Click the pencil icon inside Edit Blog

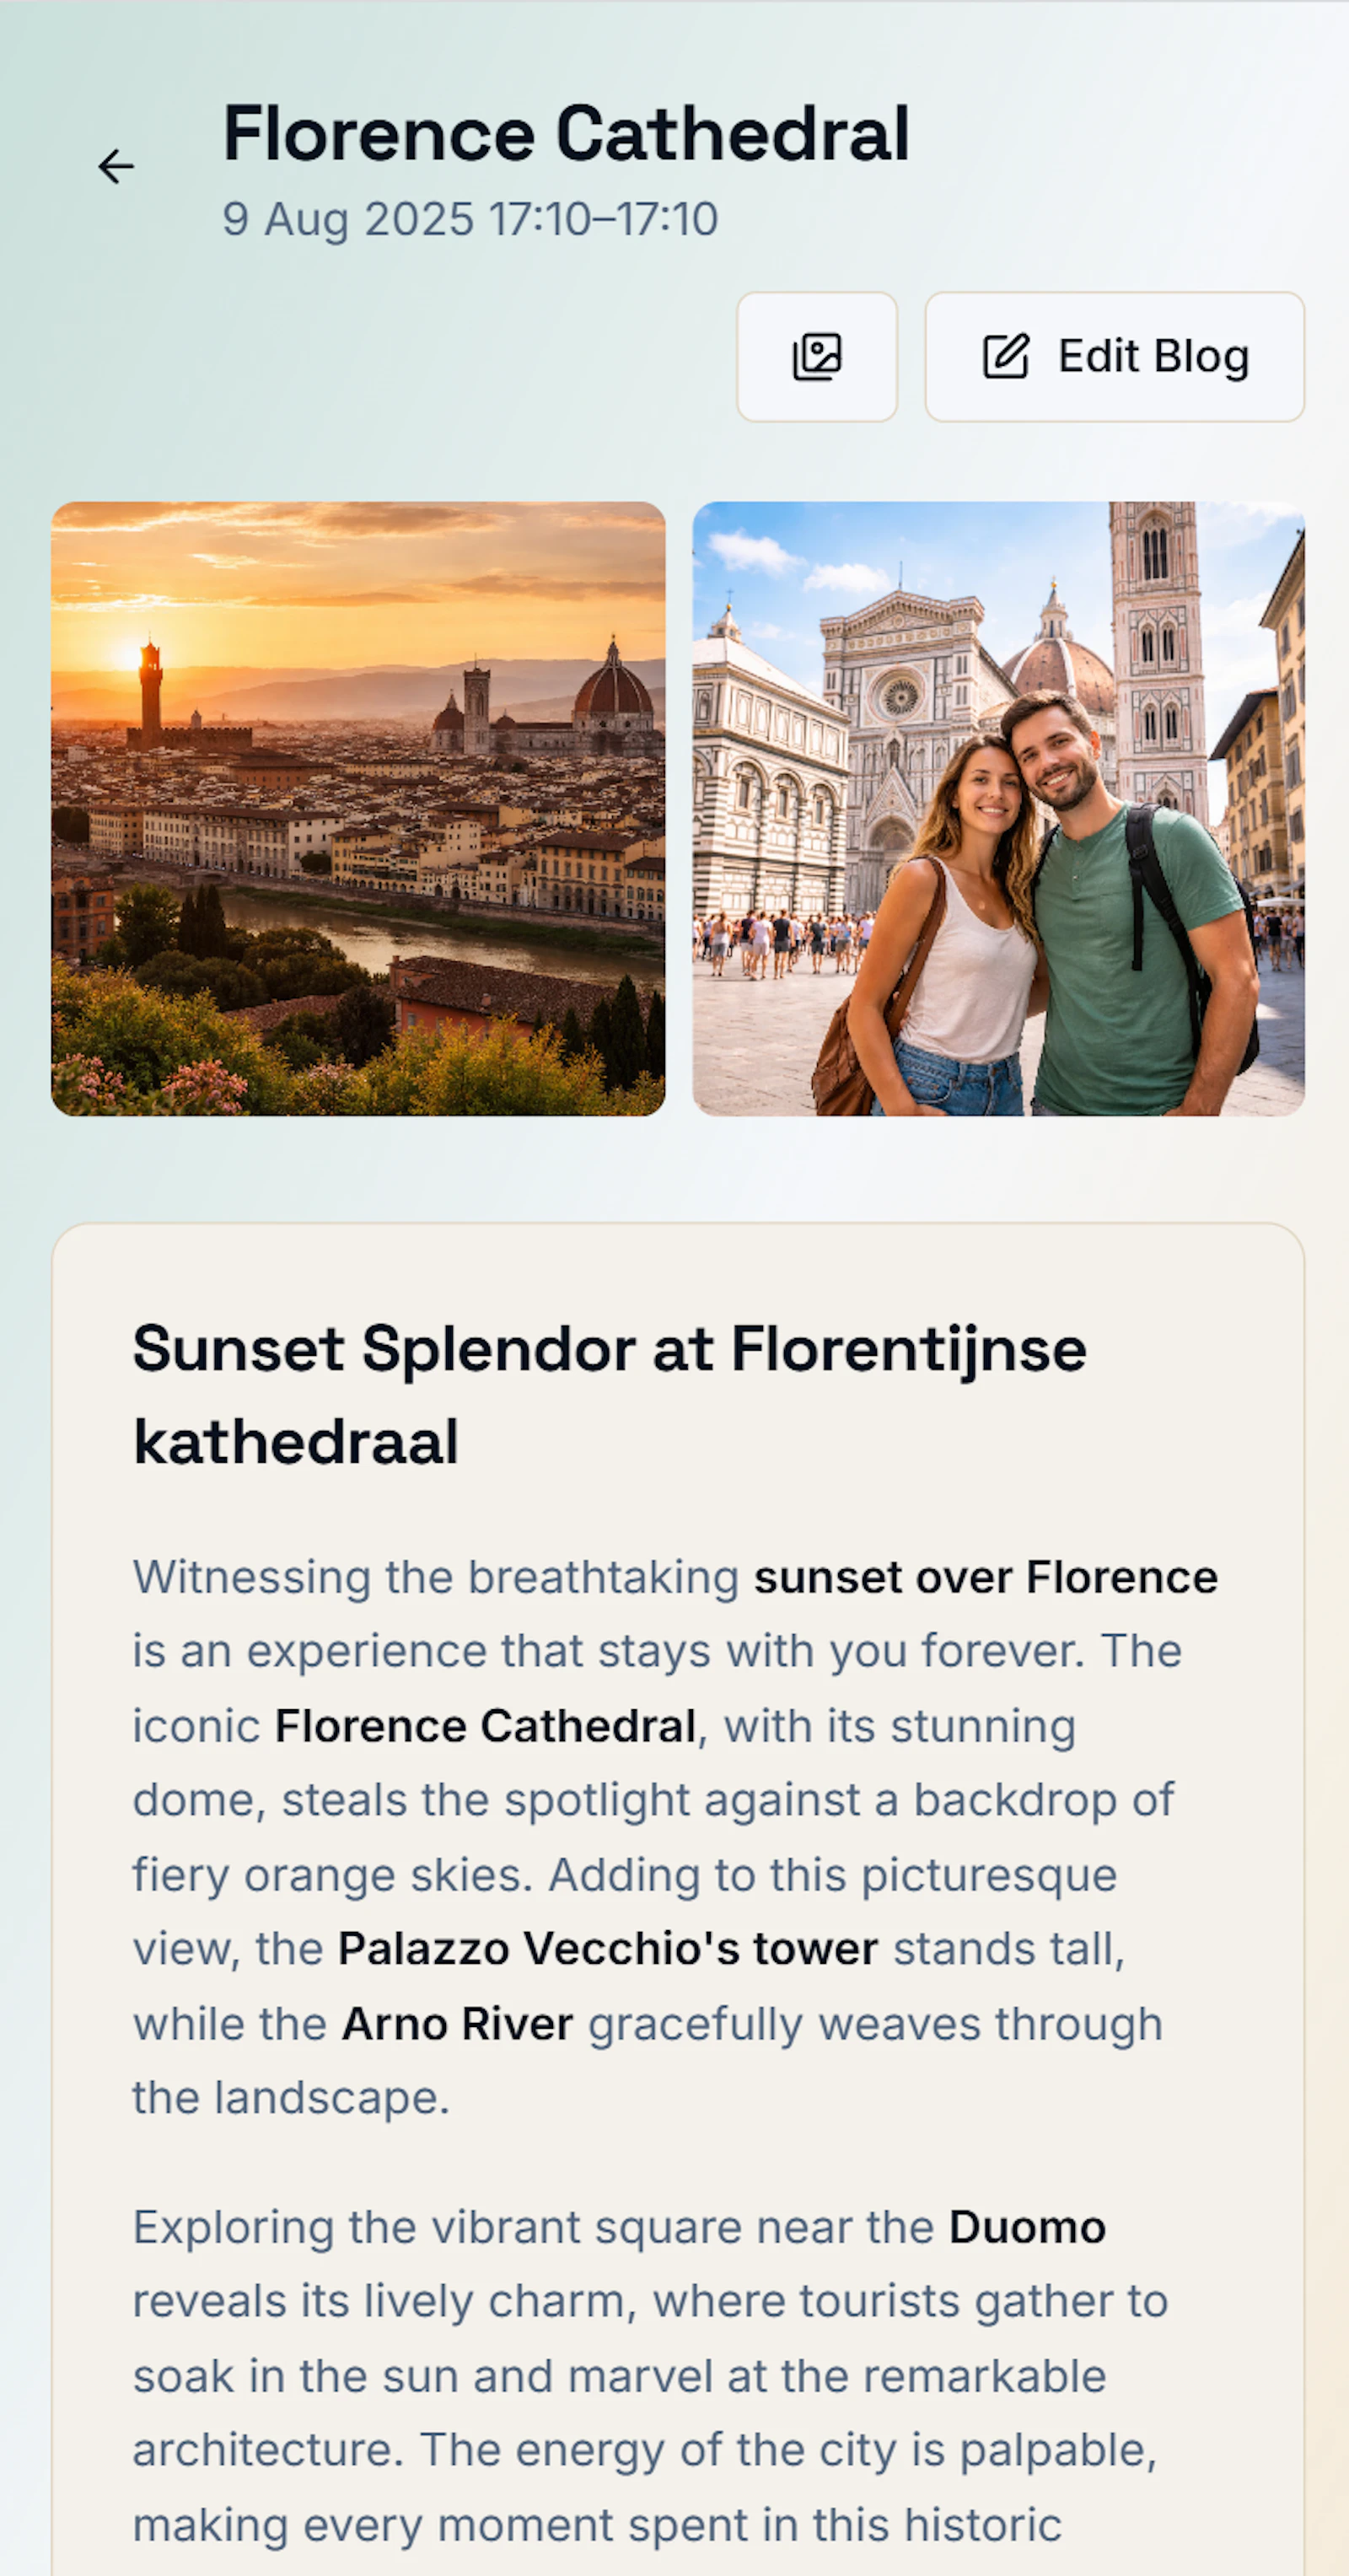[x=1004, y=356]
